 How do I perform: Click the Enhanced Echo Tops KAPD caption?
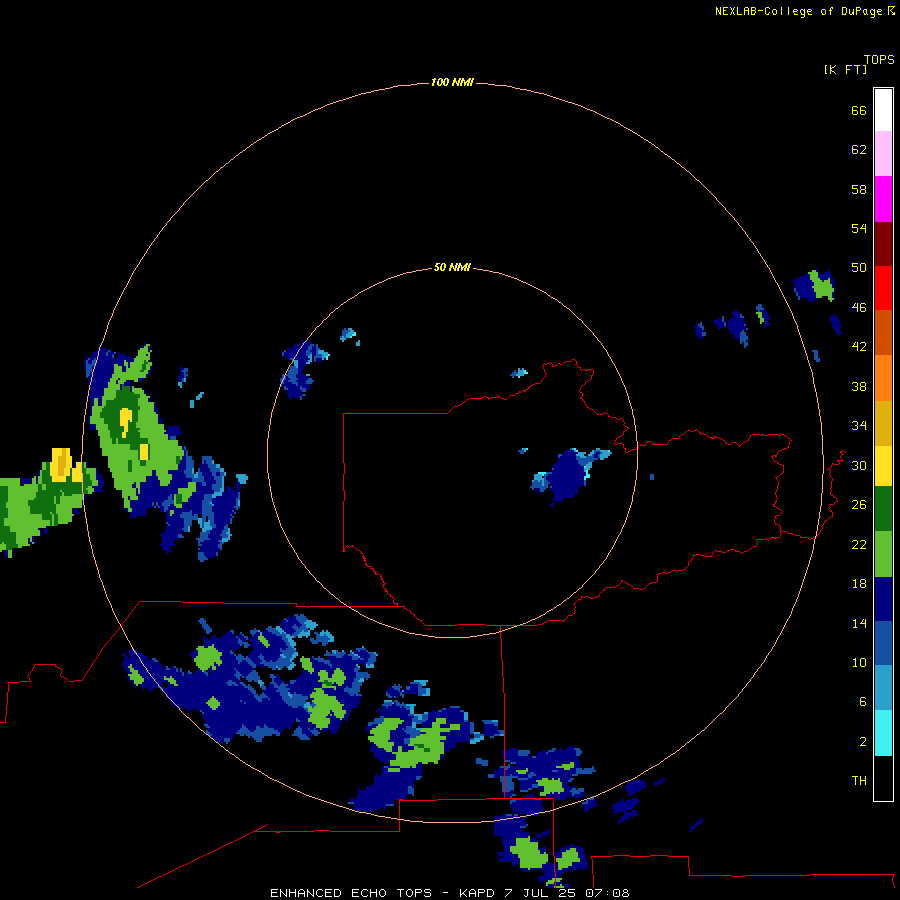point(449,893)
